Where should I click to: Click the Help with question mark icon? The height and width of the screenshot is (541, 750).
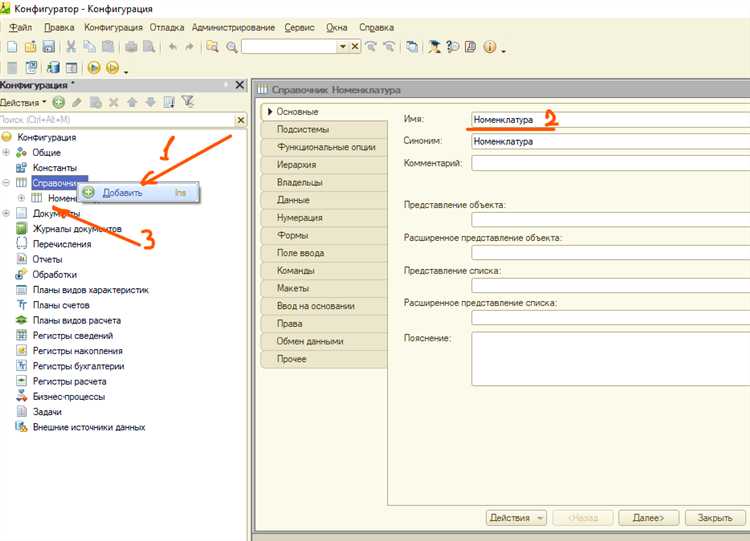452,46
